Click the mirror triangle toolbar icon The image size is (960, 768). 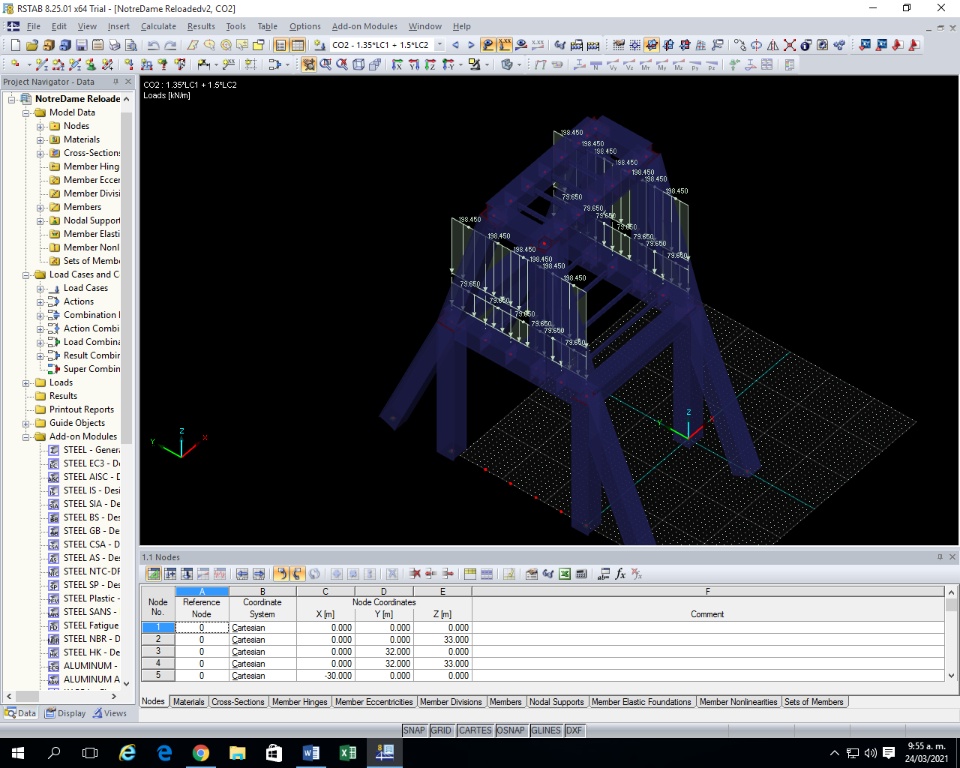click(x=773, y=45)
